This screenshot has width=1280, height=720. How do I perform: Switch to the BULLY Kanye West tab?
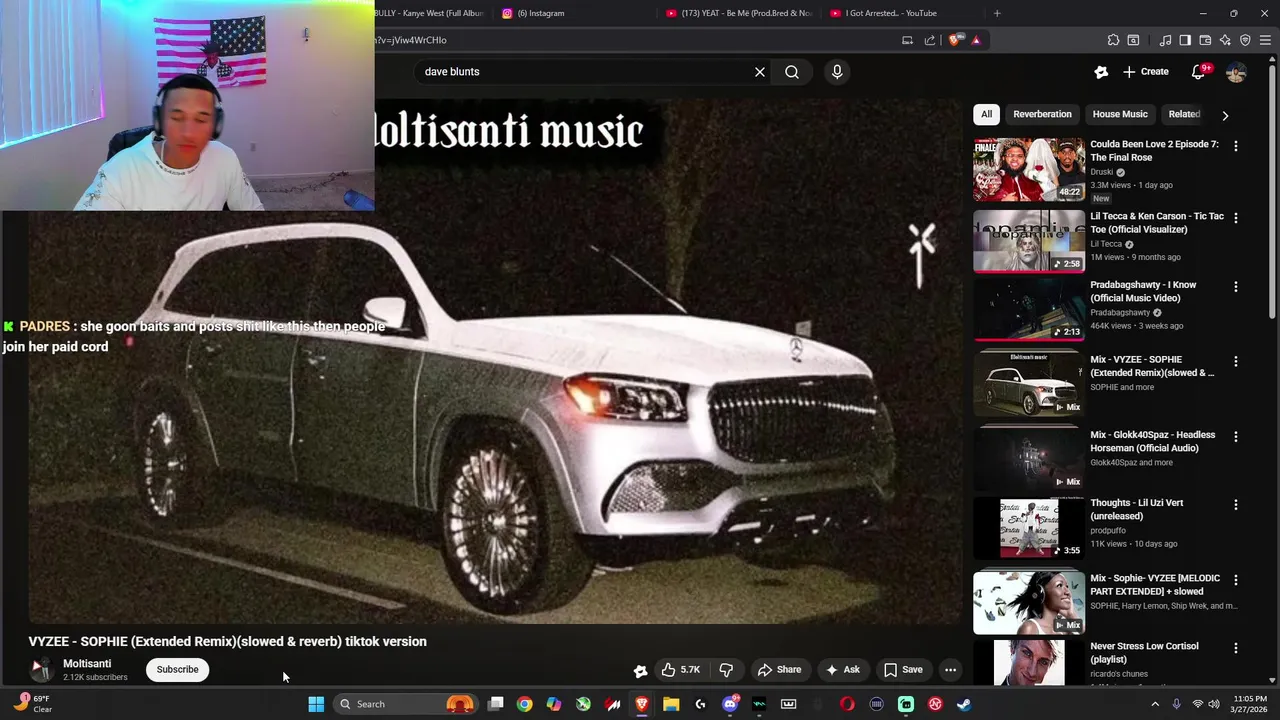coord(432,13)
